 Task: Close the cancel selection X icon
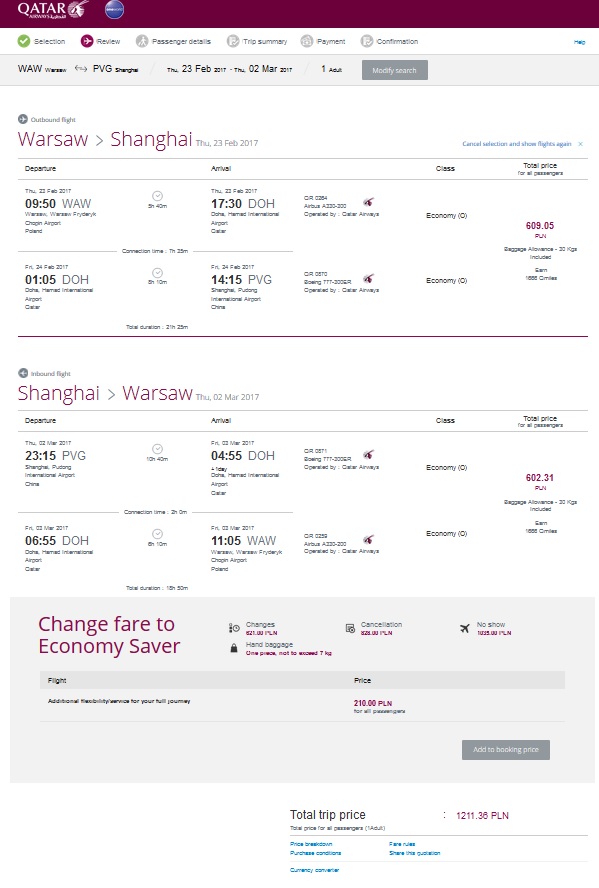(x=580, y=144)
